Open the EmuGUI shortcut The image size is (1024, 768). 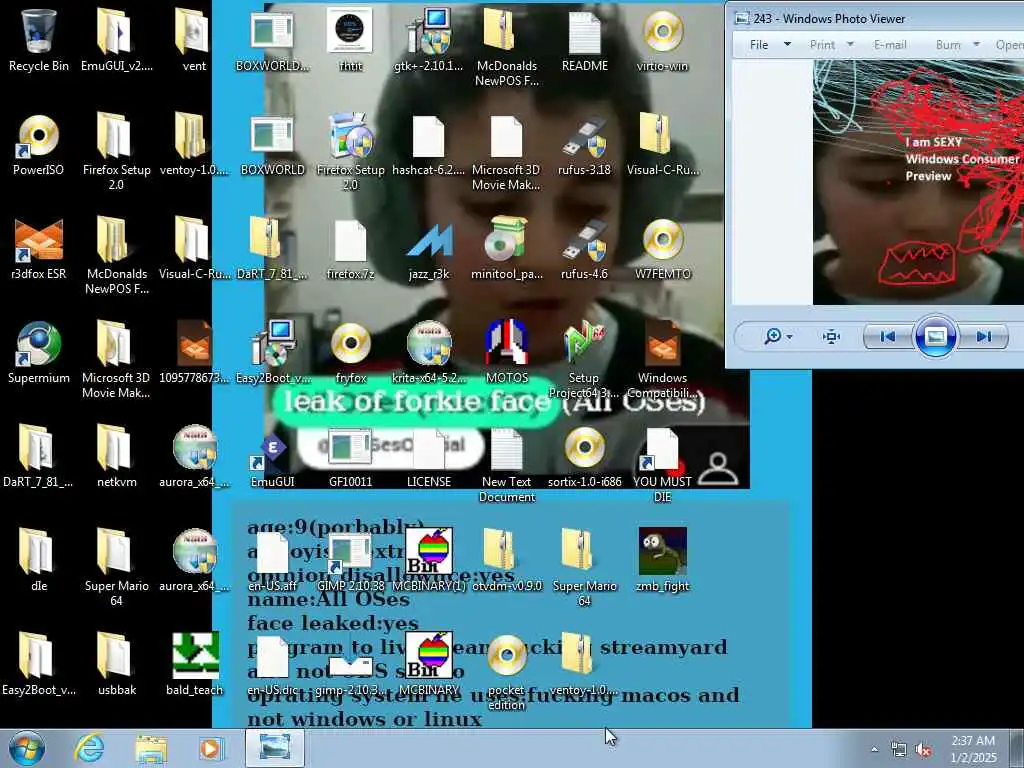click(272, 456)
